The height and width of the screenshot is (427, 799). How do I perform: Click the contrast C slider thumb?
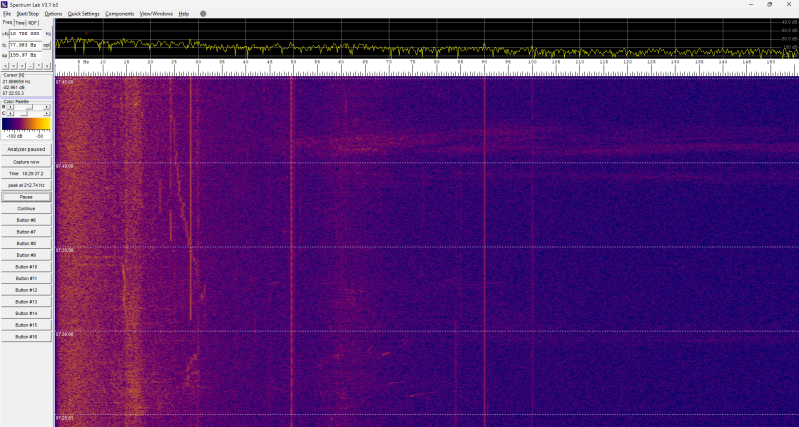(24, 113)
